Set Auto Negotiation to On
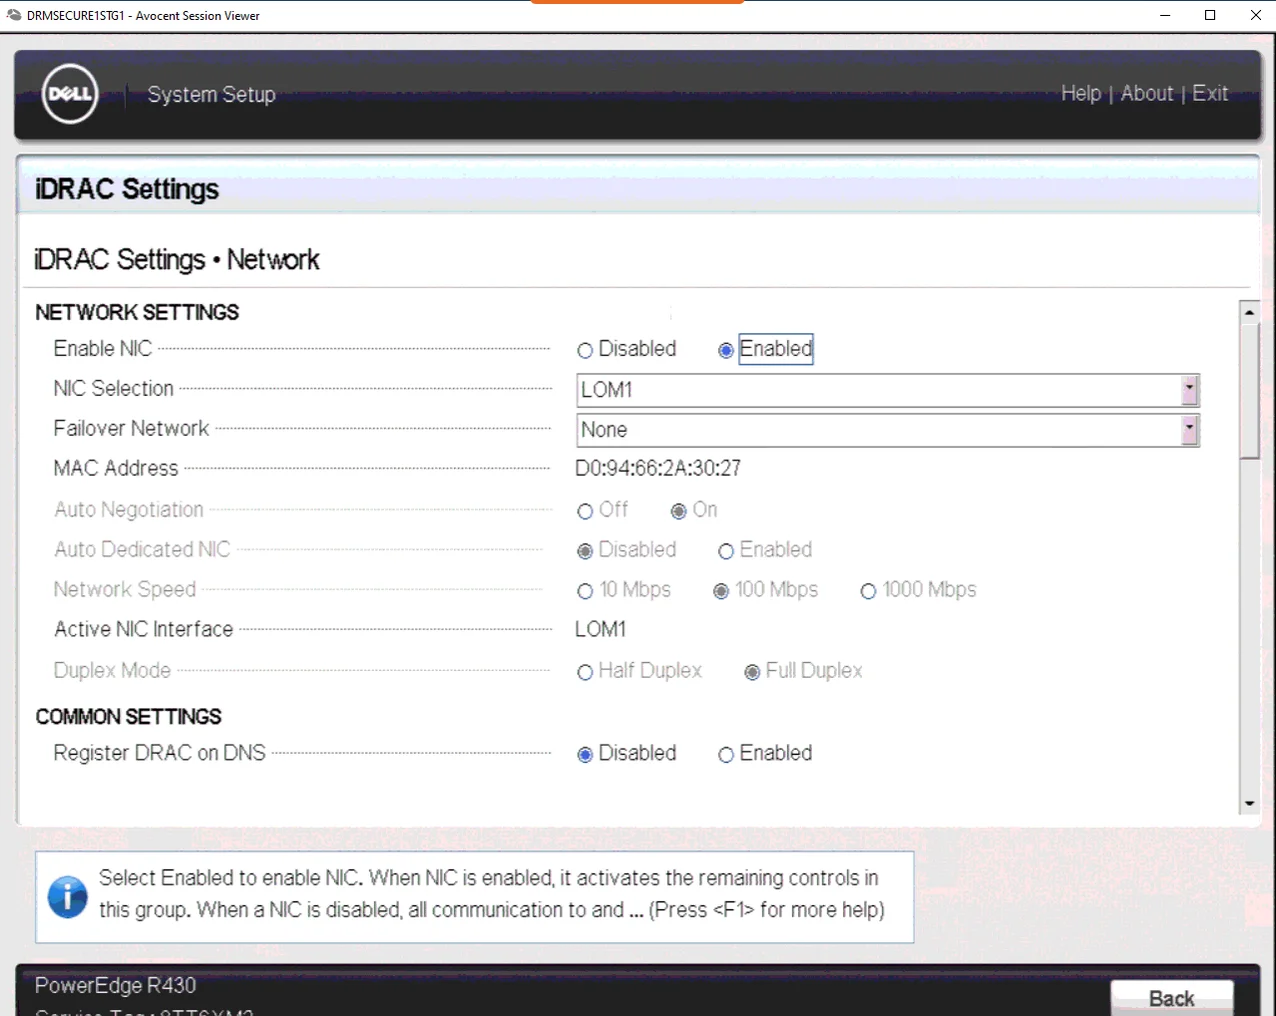 (x=678, y=511)
